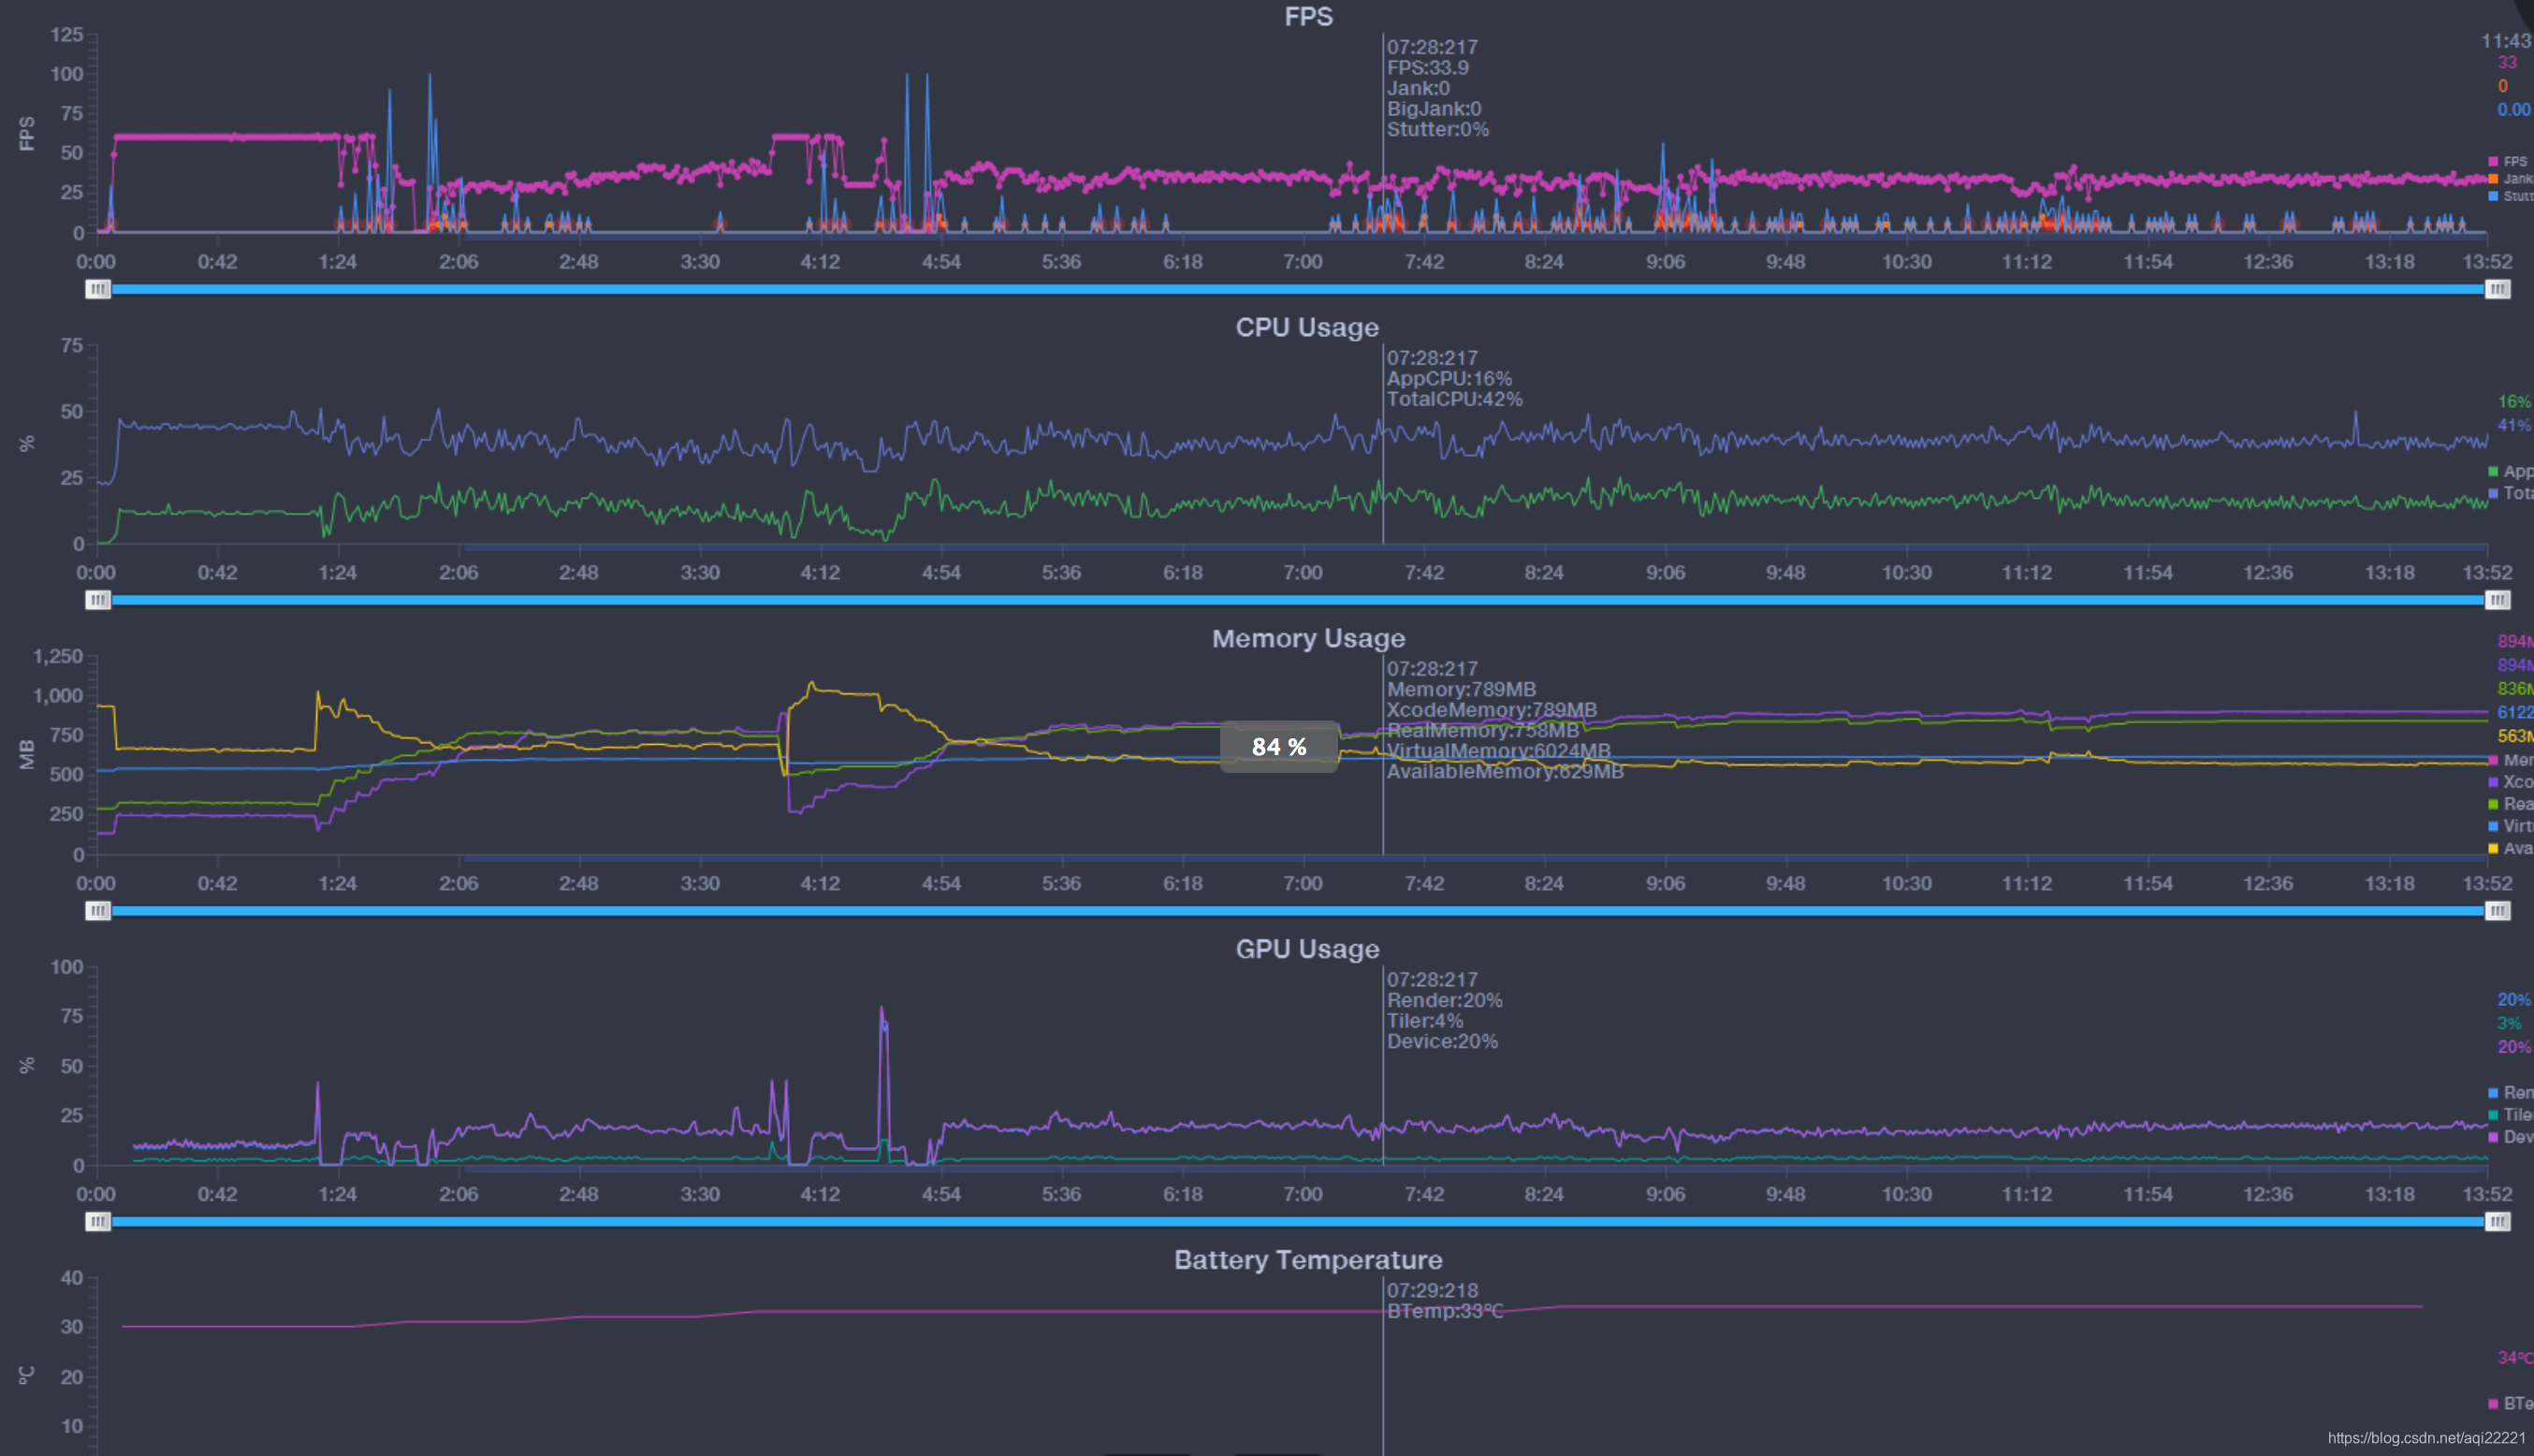Viewport: 2534px width, 1456px height.
Task: Click the blue Render GPU legend marker
Action: [2493, 1092]
